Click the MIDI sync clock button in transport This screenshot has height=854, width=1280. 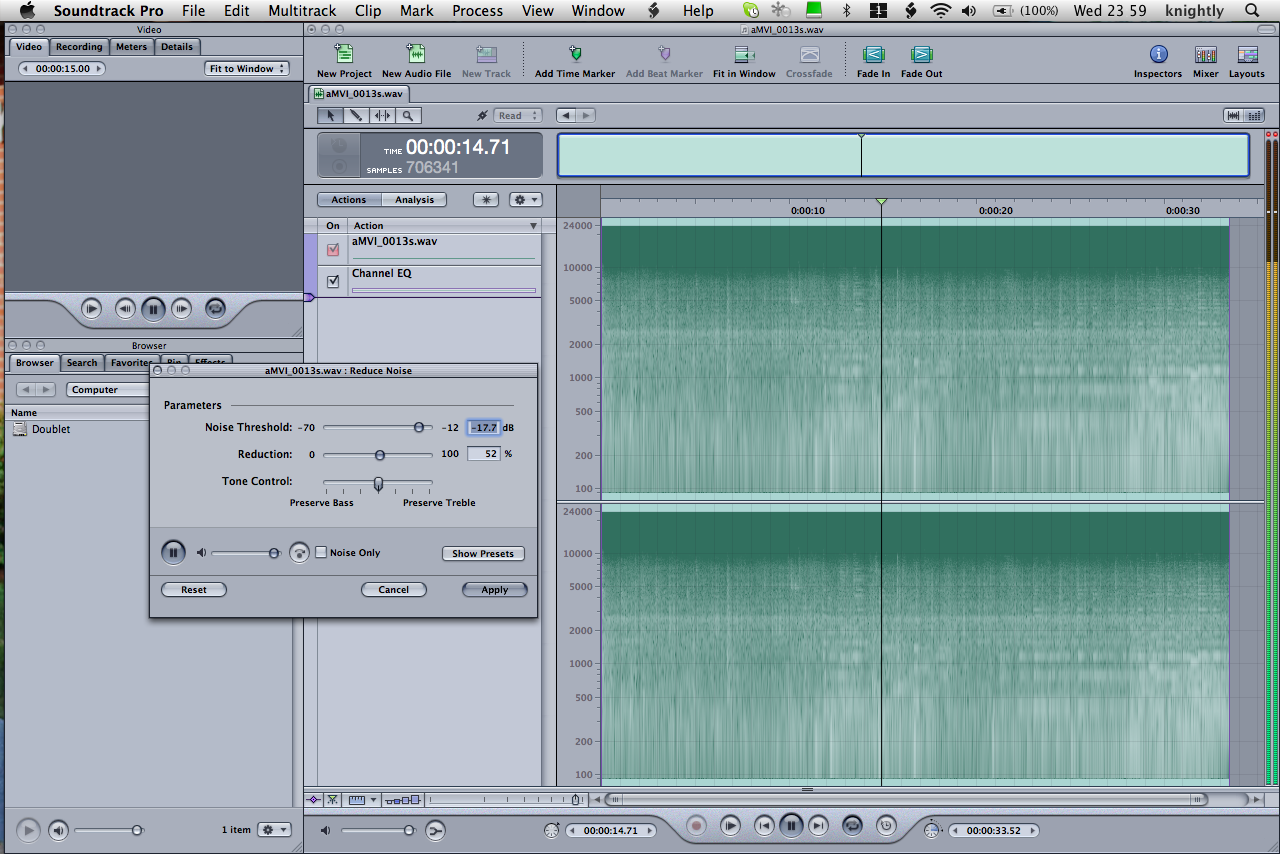tap(885, 826)
